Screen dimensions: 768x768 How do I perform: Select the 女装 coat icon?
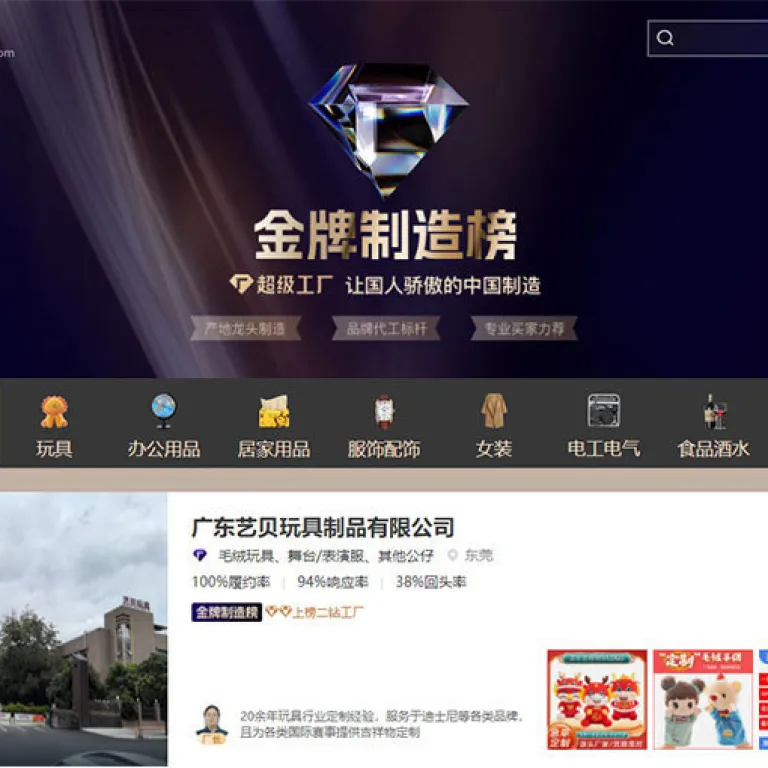tap(494, 411)
